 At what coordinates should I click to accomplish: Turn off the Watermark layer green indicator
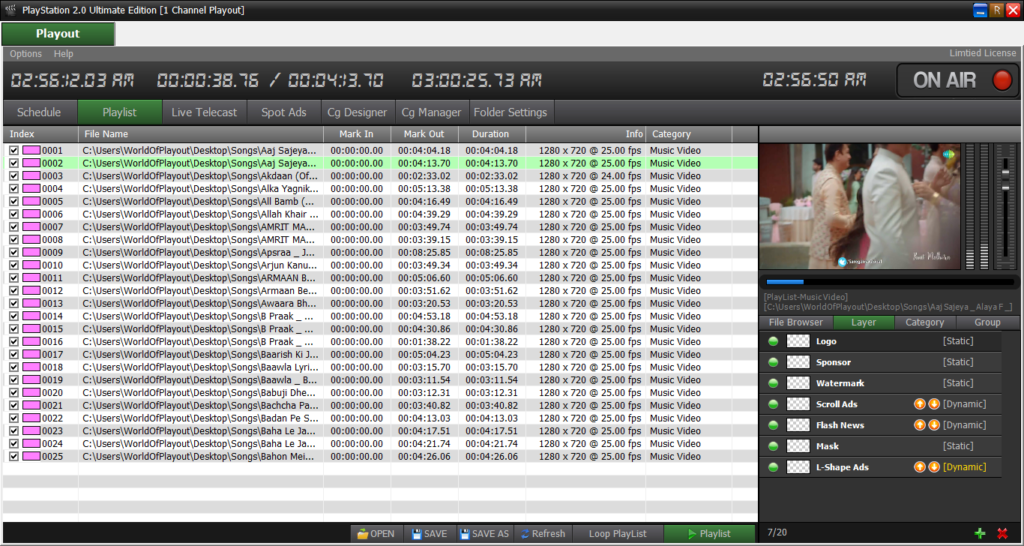coord(773,383)
